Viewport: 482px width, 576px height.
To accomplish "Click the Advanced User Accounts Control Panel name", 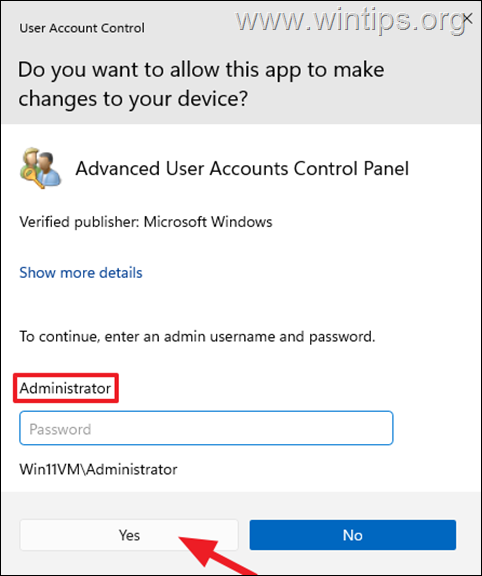I will [242, 169].
